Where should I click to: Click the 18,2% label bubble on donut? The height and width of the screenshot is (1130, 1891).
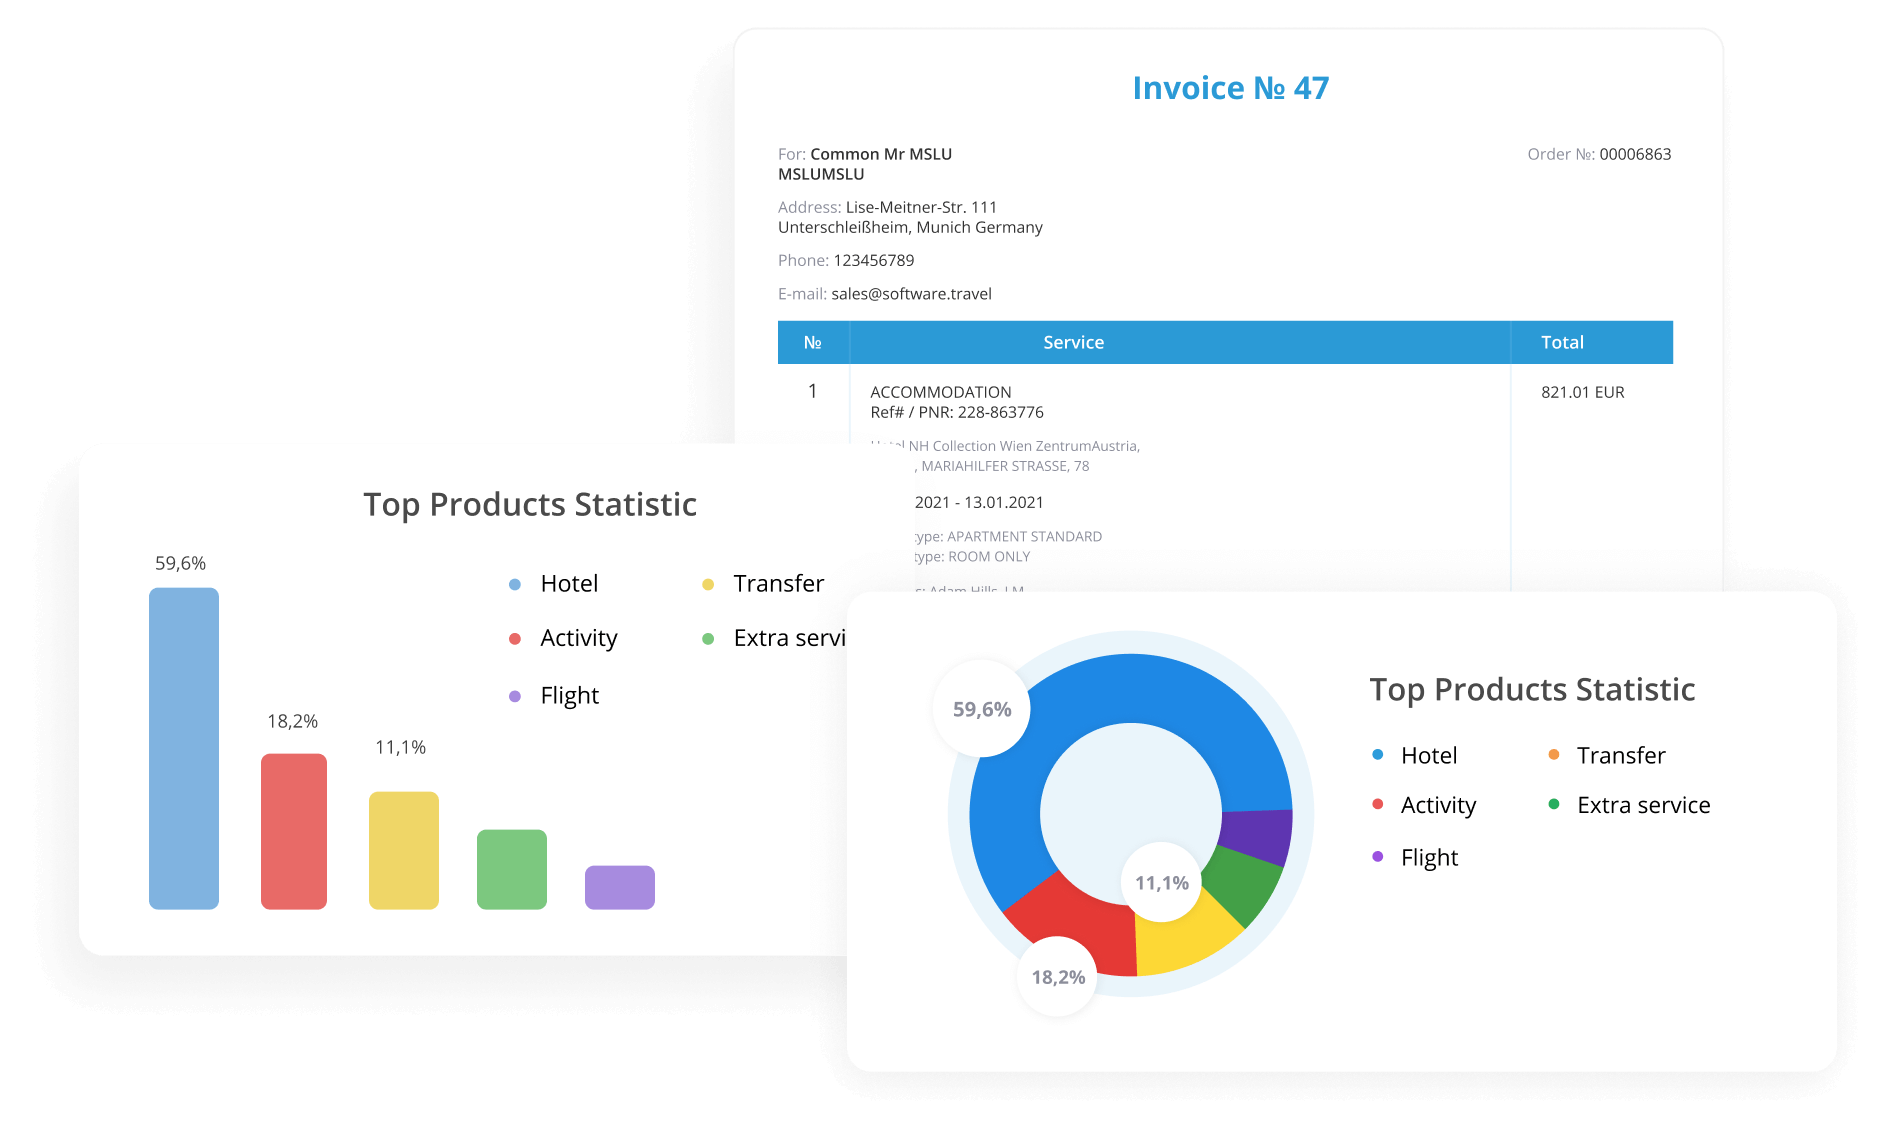click(1058, 977)
